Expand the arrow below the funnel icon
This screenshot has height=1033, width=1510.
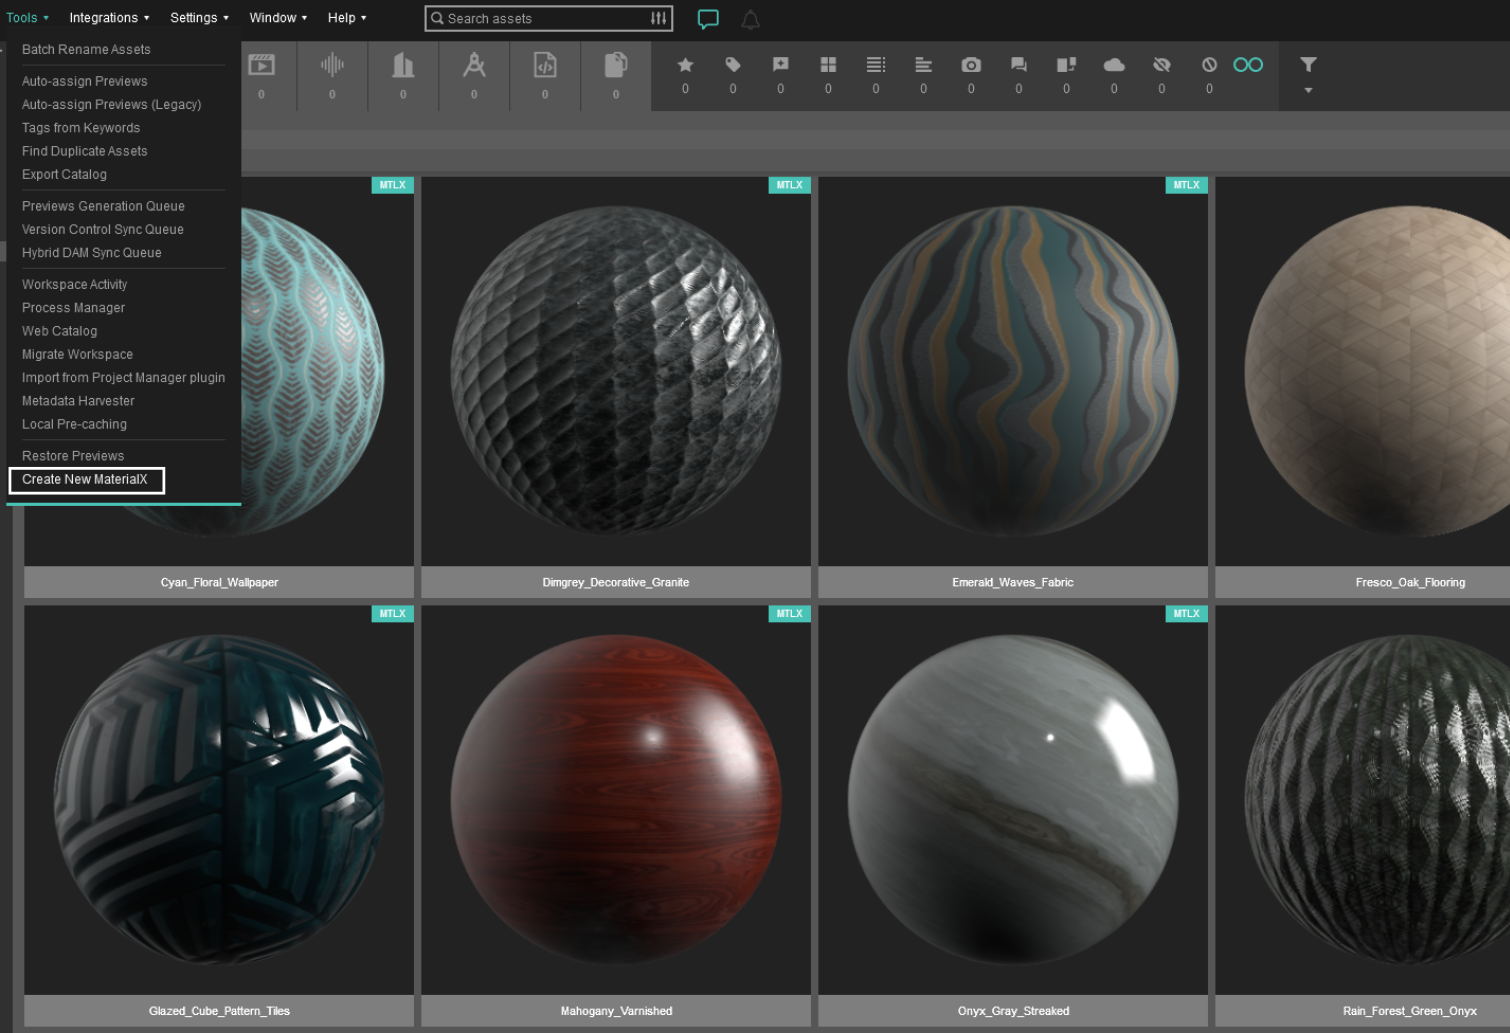point(1308,91)
